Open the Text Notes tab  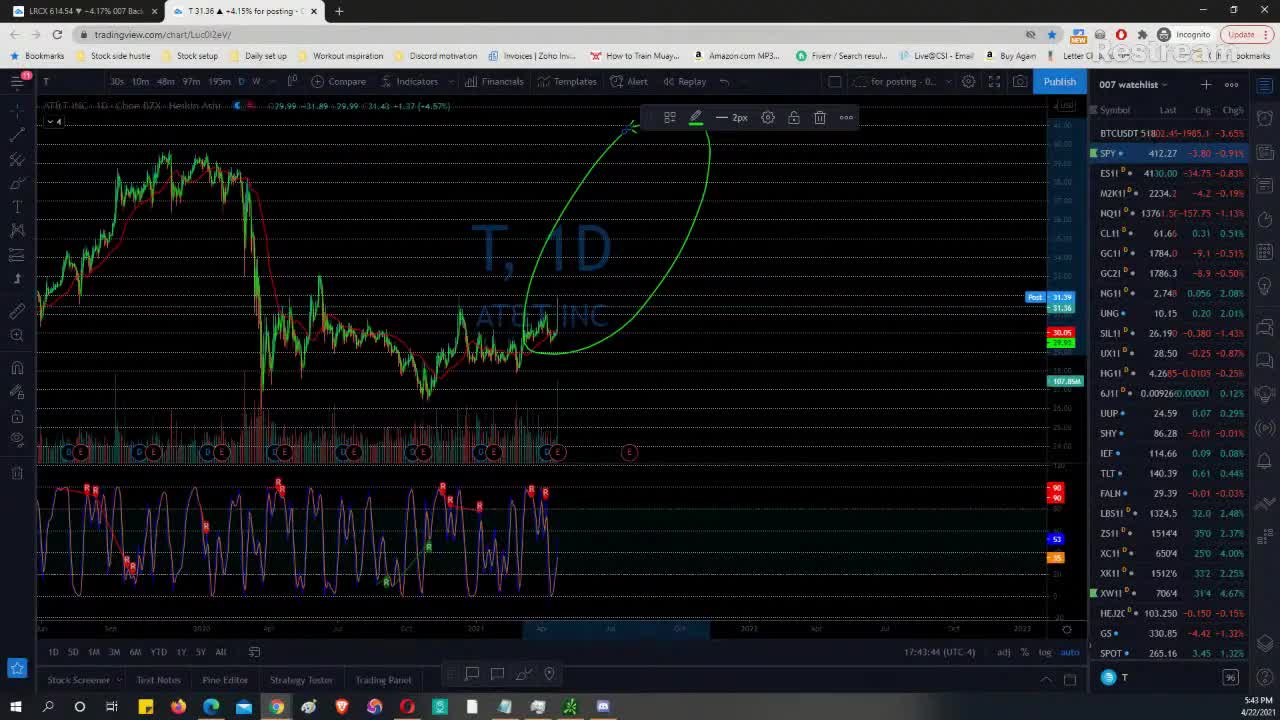(159, 680)
